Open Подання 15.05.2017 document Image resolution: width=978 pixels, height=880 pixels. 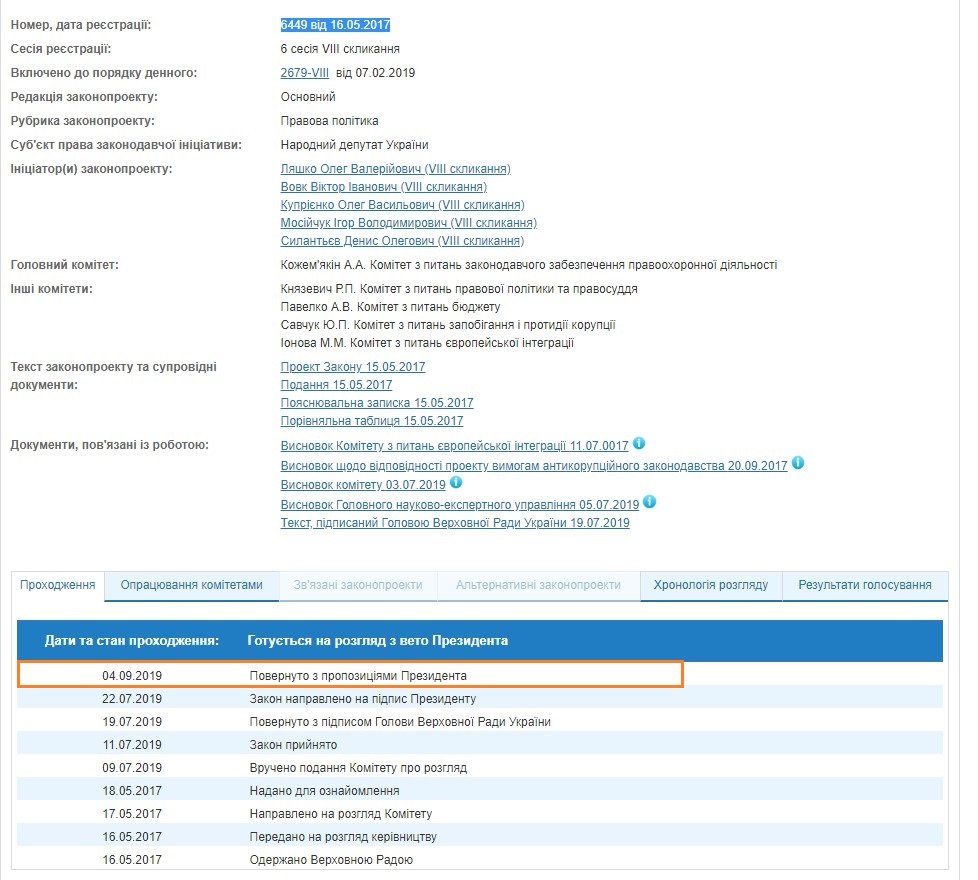pos(336,385)
